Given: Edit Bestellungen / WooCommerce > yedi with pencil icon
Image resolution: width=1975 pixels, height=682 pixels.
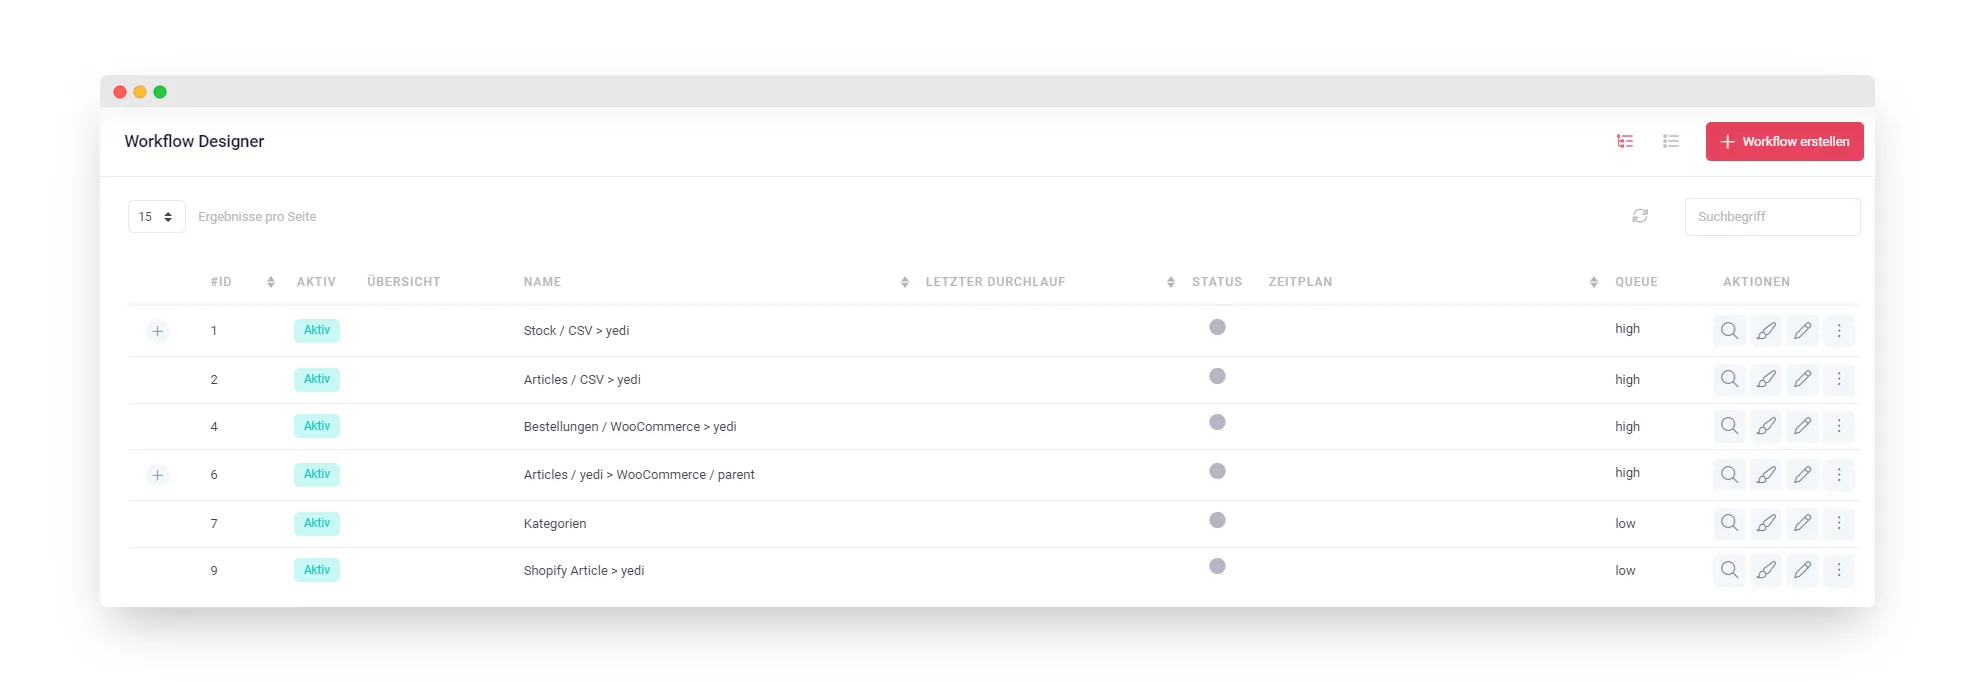Looking at the screenshot, I should [x=1802, y=426].
